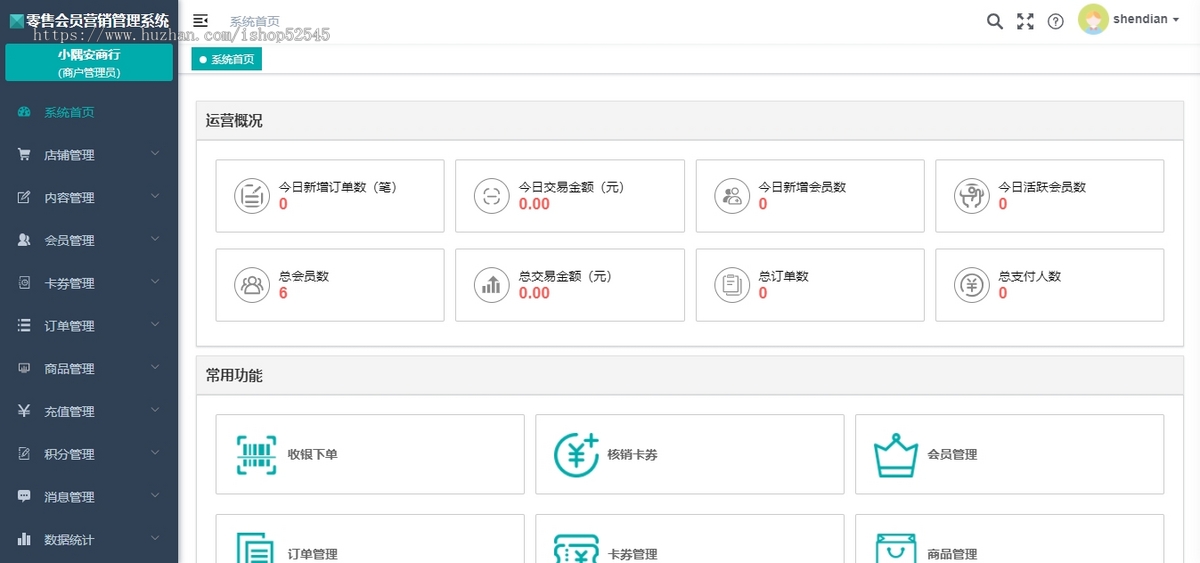
Task: Click the 今日活跃会员数 icon
Action: point(972,195)
